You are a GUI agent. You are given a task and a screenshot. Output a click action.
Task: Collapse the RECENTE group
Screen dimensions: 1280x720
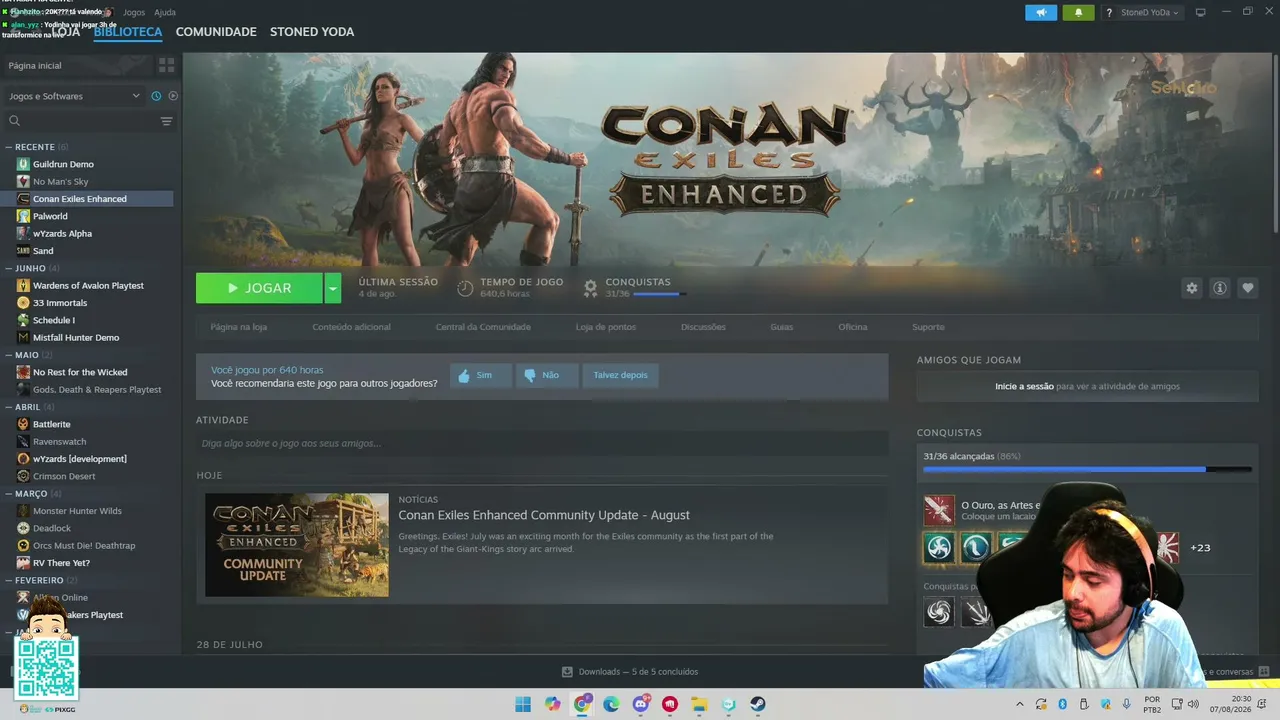click(x=37, y=147)
